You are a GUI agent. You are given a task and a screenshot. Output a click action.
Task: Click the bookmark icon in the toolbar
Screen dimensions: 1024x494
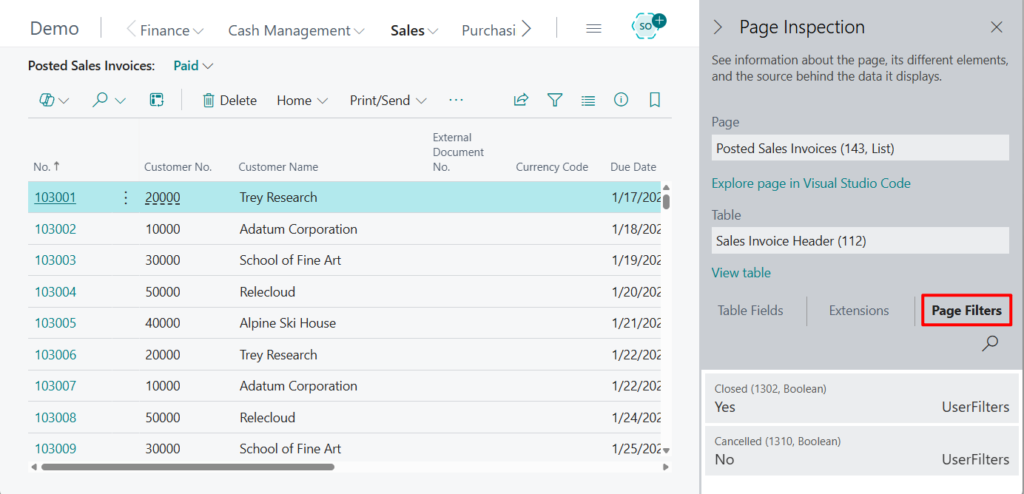[x=655, y=100]
